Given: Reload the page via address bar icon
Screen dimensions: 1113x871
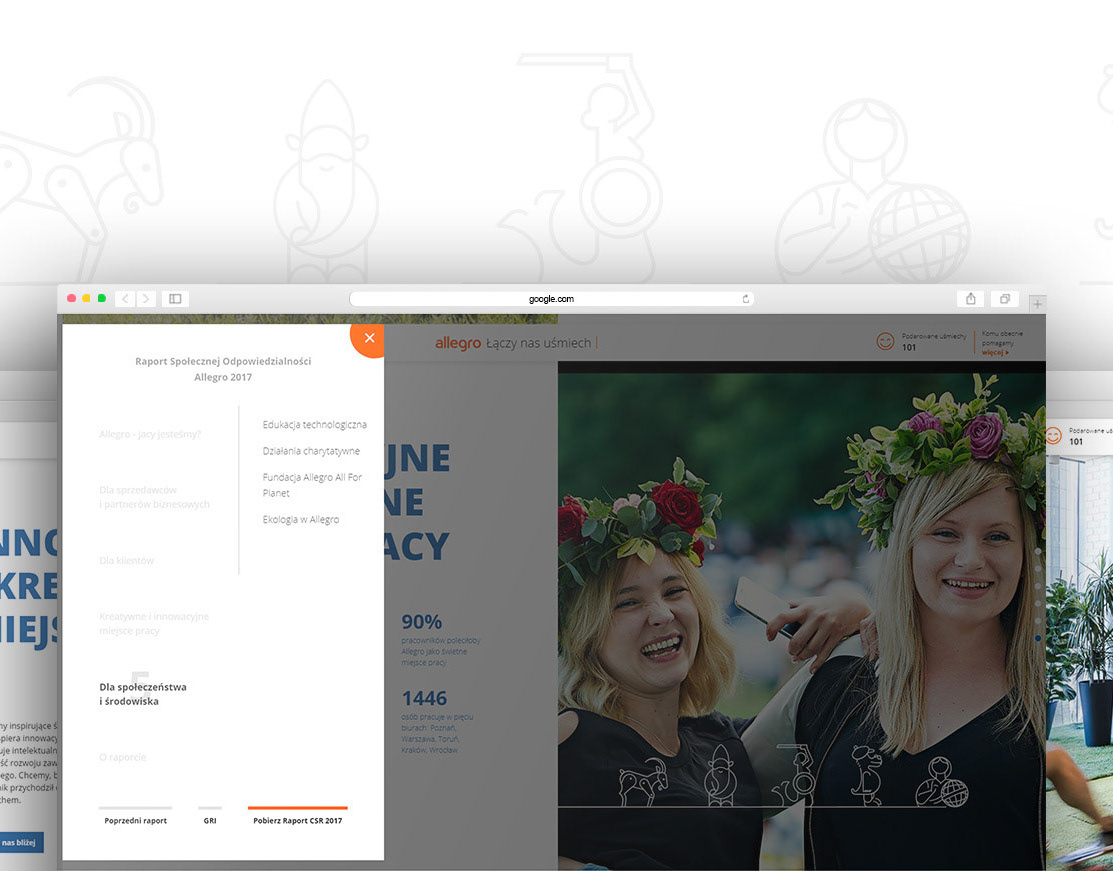Looking at the screenshot, I should point(745,299).
